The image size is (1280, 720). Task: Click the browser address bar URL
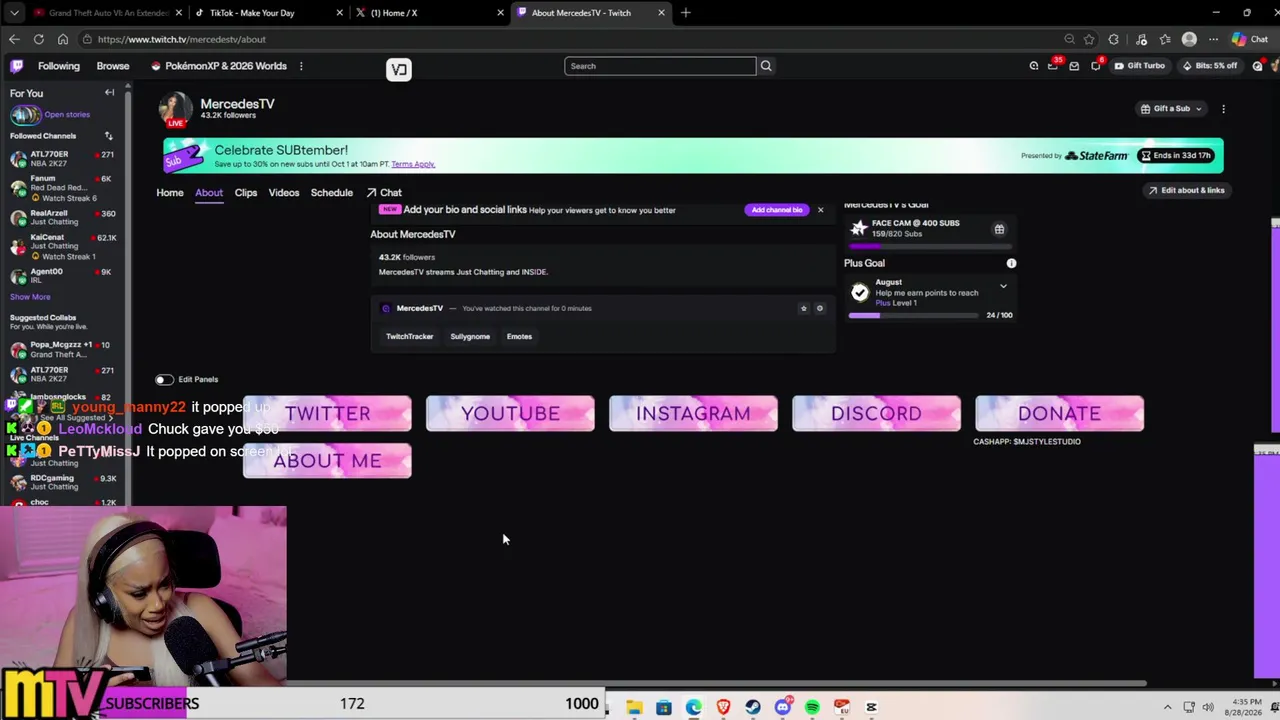pyautogui.click(x=182, y=39)
